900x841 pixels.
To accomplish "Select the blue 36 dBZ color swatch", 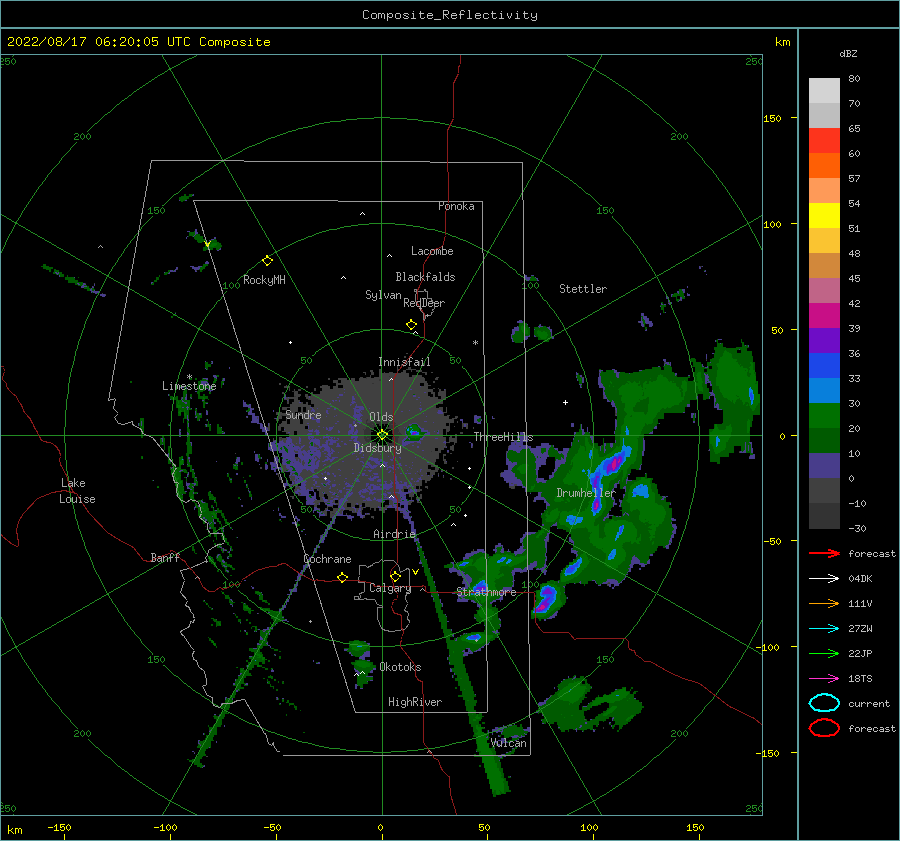I will coord(824,366).
